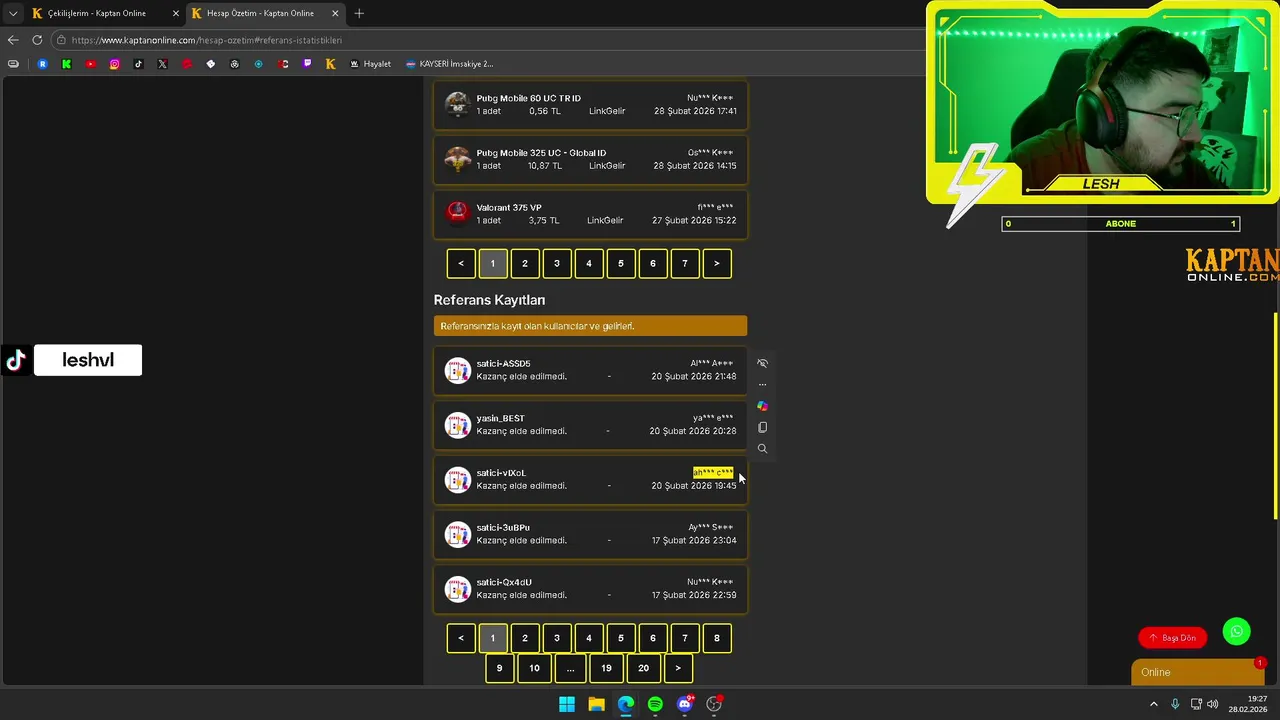1280x720 pixels.
Task: Select the yasin_BEST referral row
Action: tap(590, 425)
